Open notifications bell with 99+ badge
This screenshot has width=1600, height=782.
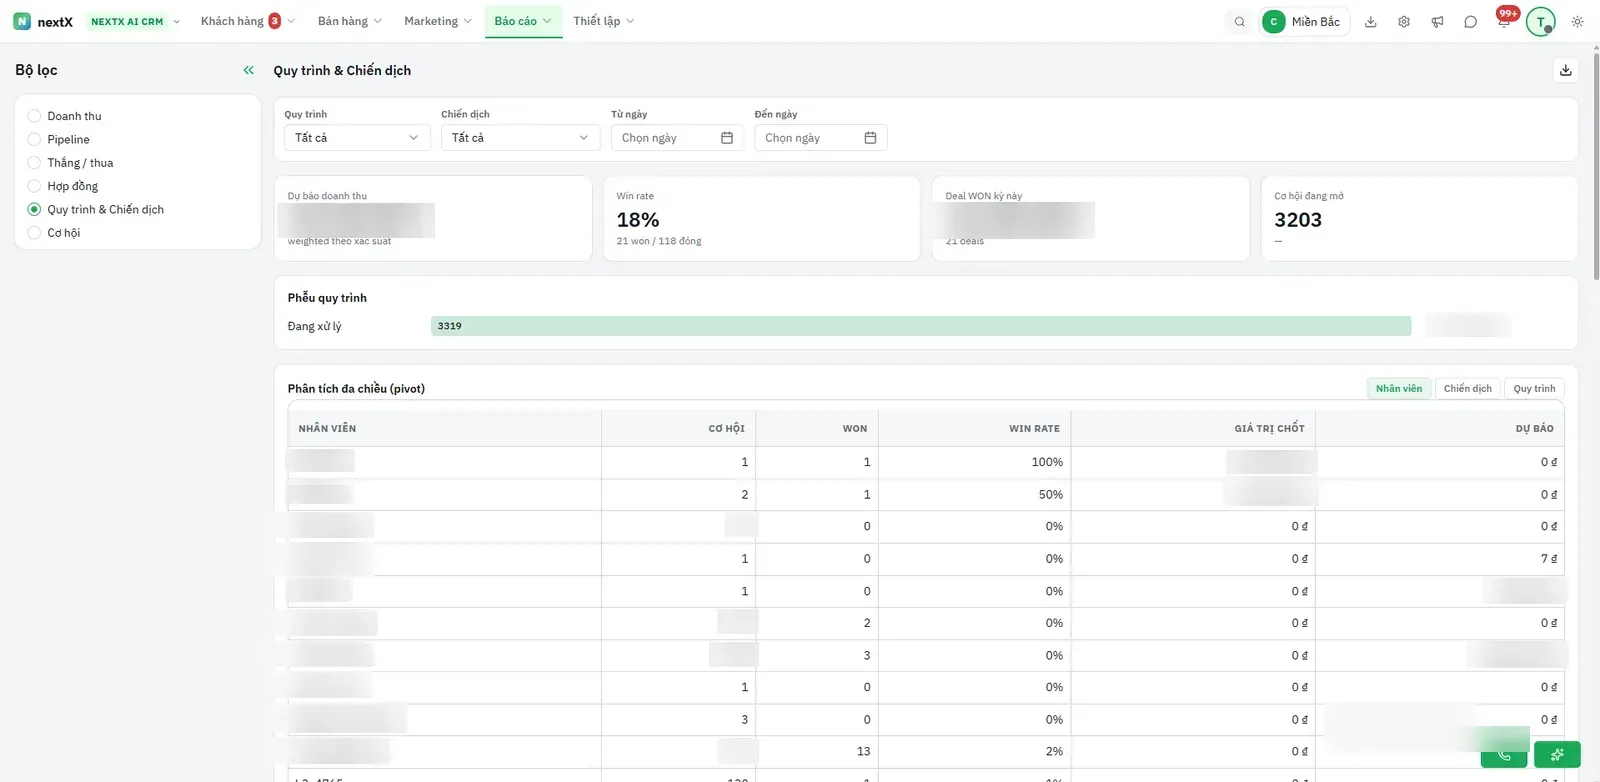click(x=1504, y=20)
